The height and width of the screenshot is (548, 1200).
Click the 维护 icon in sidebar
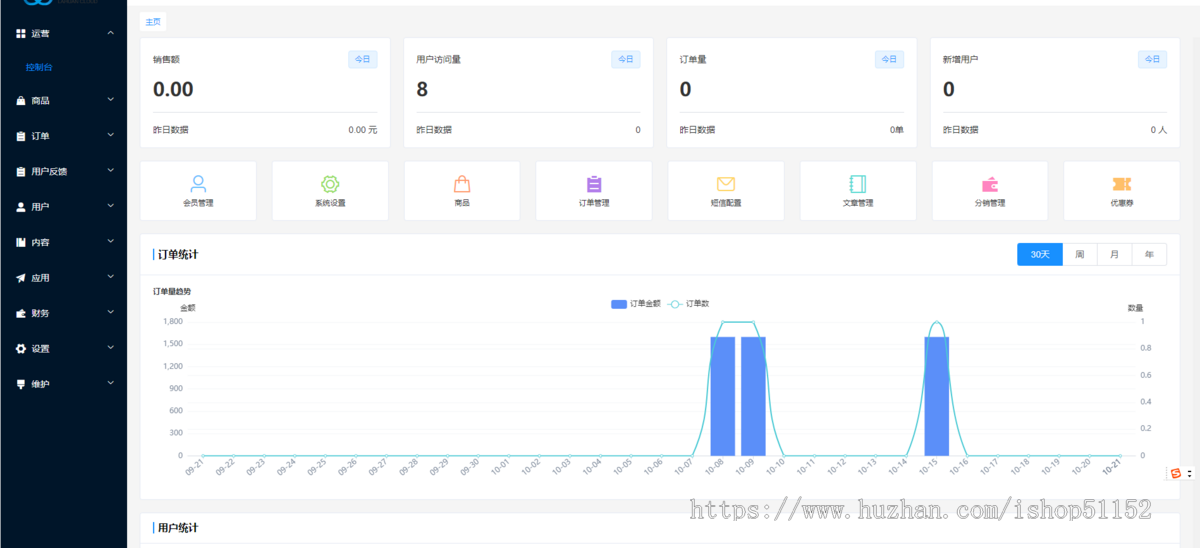coord(21,384)
